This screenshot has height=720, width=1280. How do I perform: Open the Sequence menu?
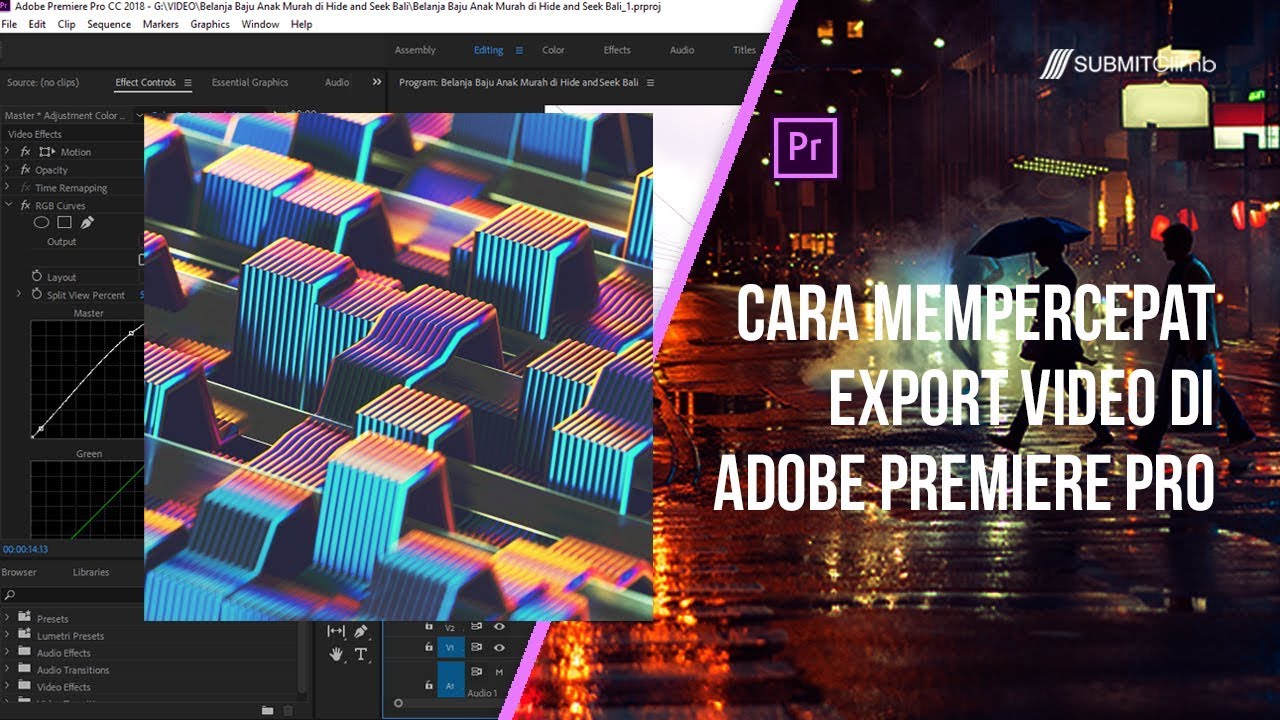(109, 24)
